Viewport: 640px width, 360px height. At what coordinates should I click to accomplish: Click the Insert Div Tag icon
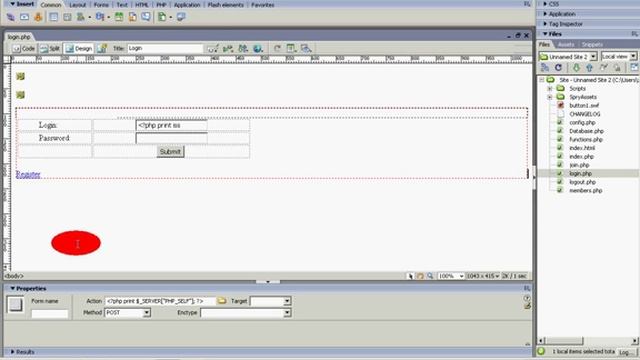(x=67, y=17)
